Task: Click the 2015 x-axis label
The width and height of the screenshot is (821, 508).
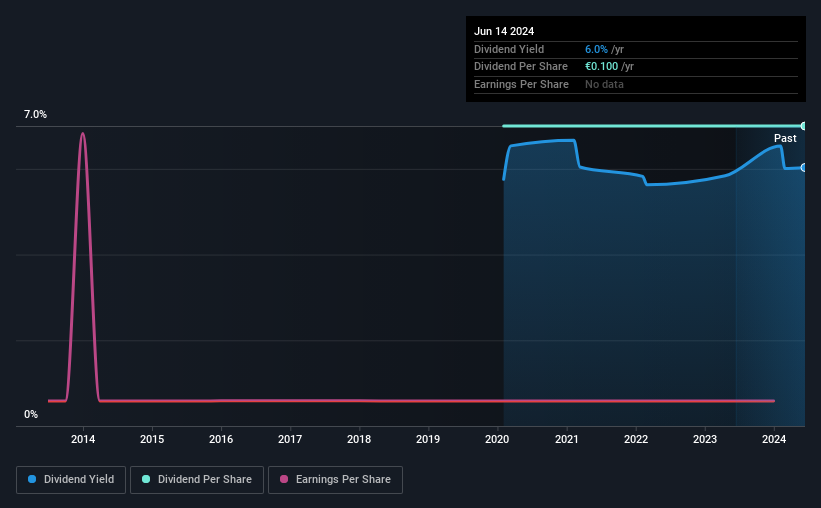Action: (152, 439)
